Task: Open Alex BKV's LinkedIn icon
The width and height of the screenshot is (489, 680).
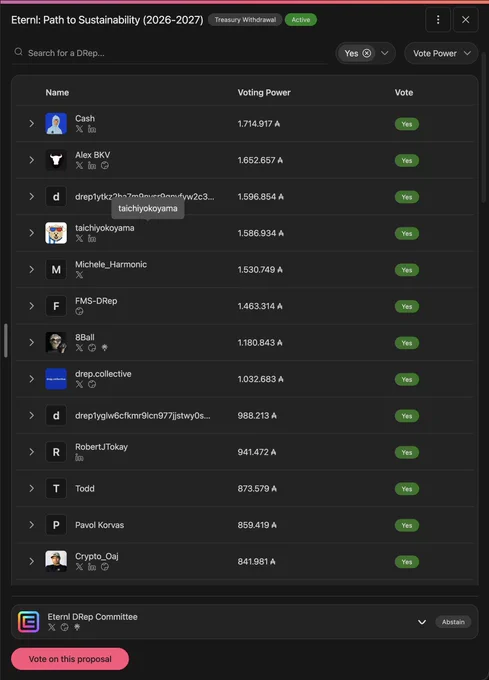Action: [92, 165]
